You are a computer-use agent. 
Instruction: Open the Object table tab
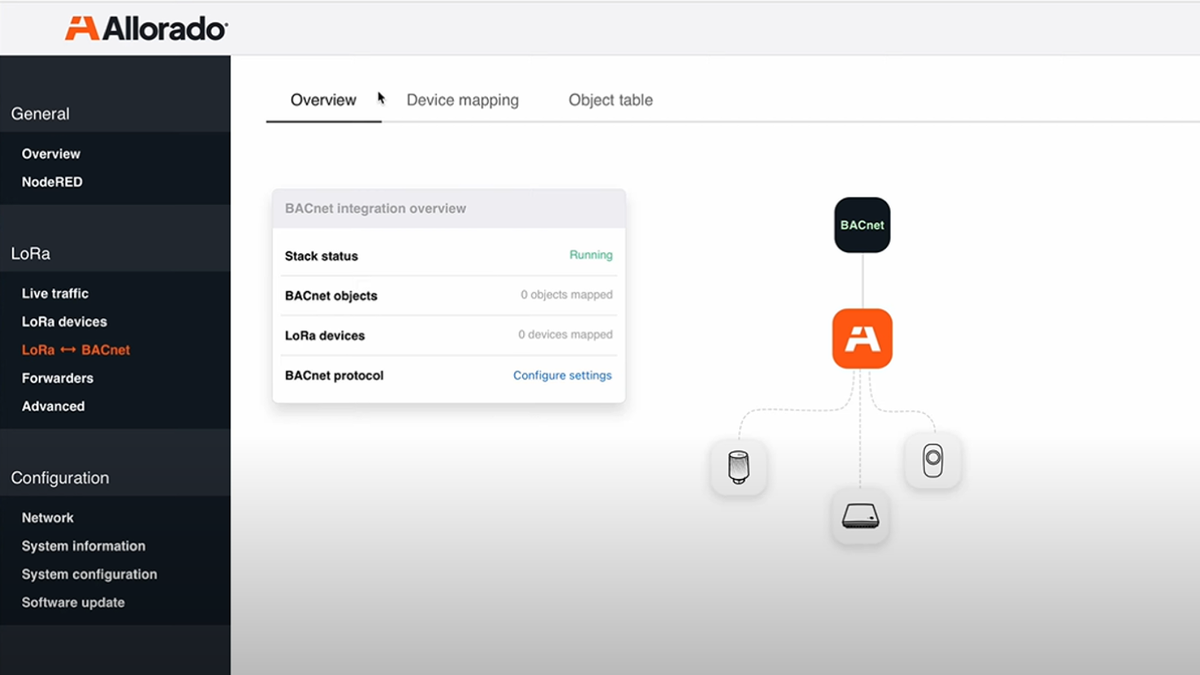(x=610, y=100)
